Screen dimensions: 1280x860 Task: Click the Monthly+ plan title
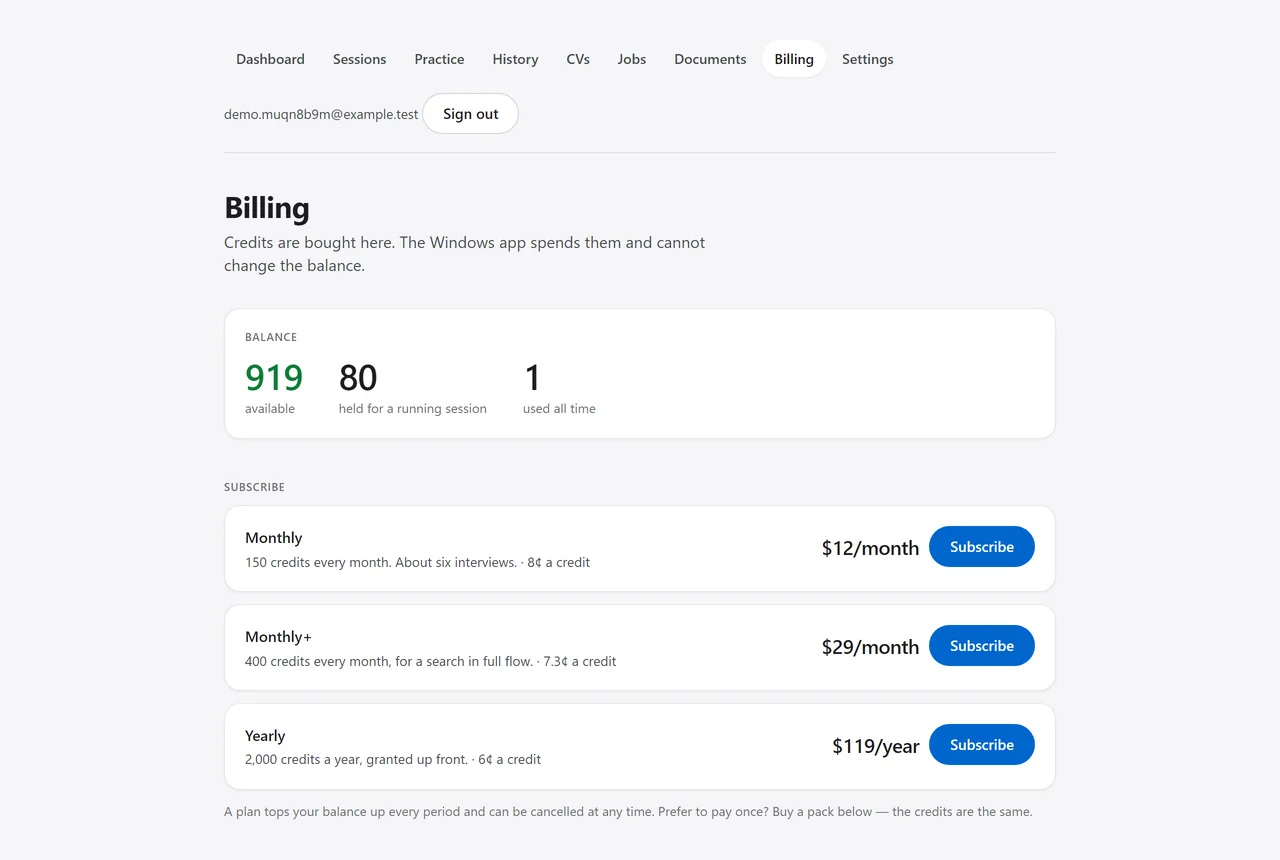tap(279, 637)
